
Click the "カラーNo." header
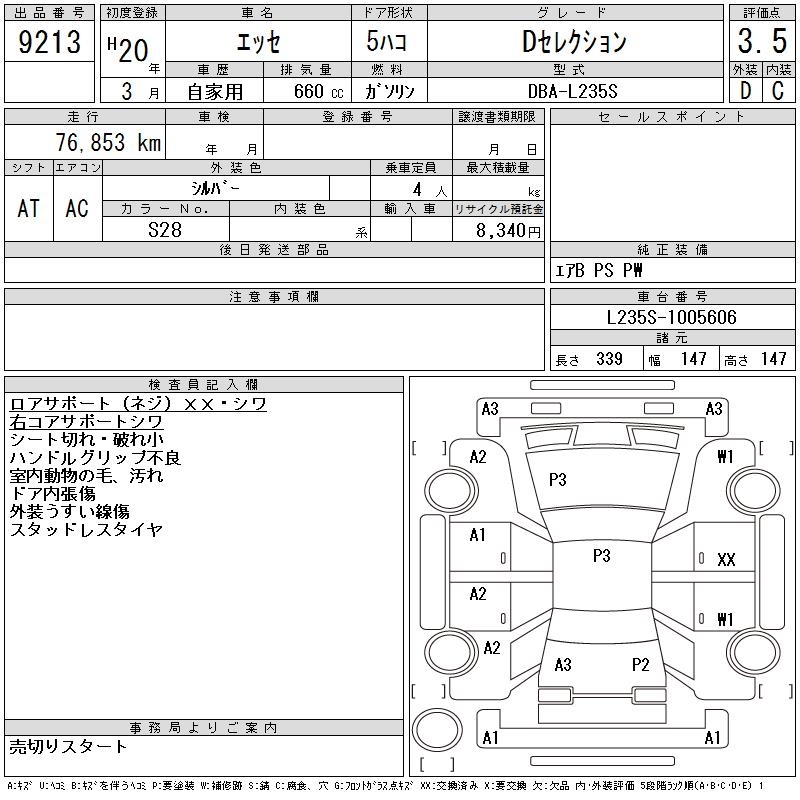[x=165, y=209]
